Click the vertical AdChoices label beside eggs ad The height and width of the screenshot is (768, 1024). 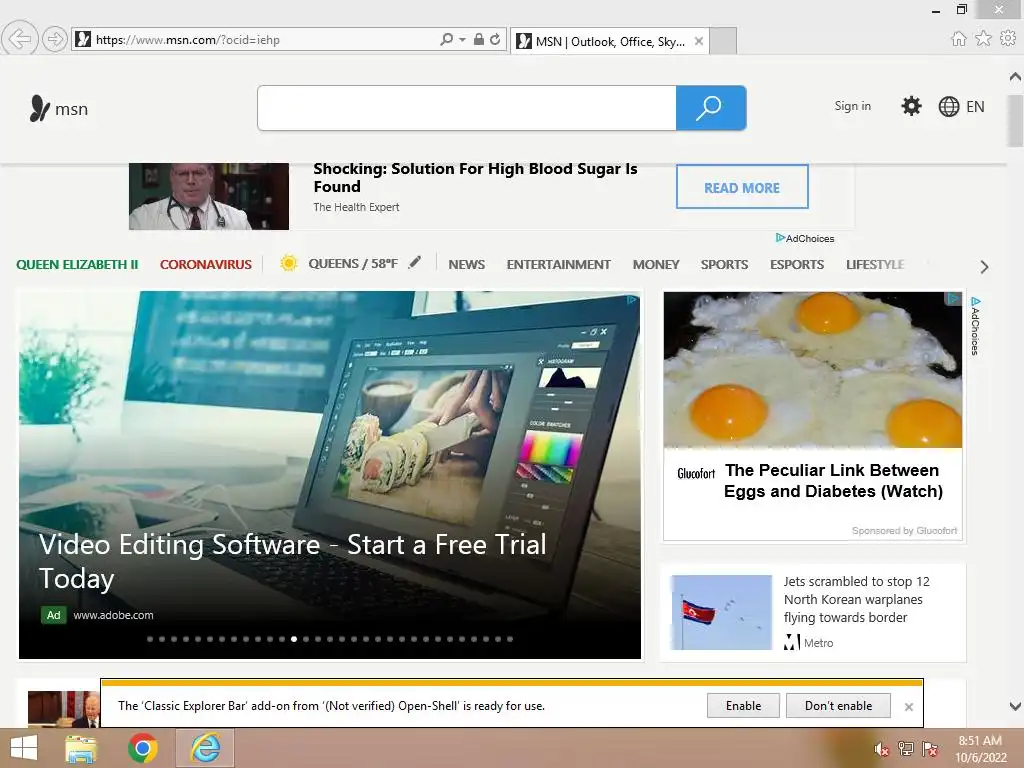point(975,326)
